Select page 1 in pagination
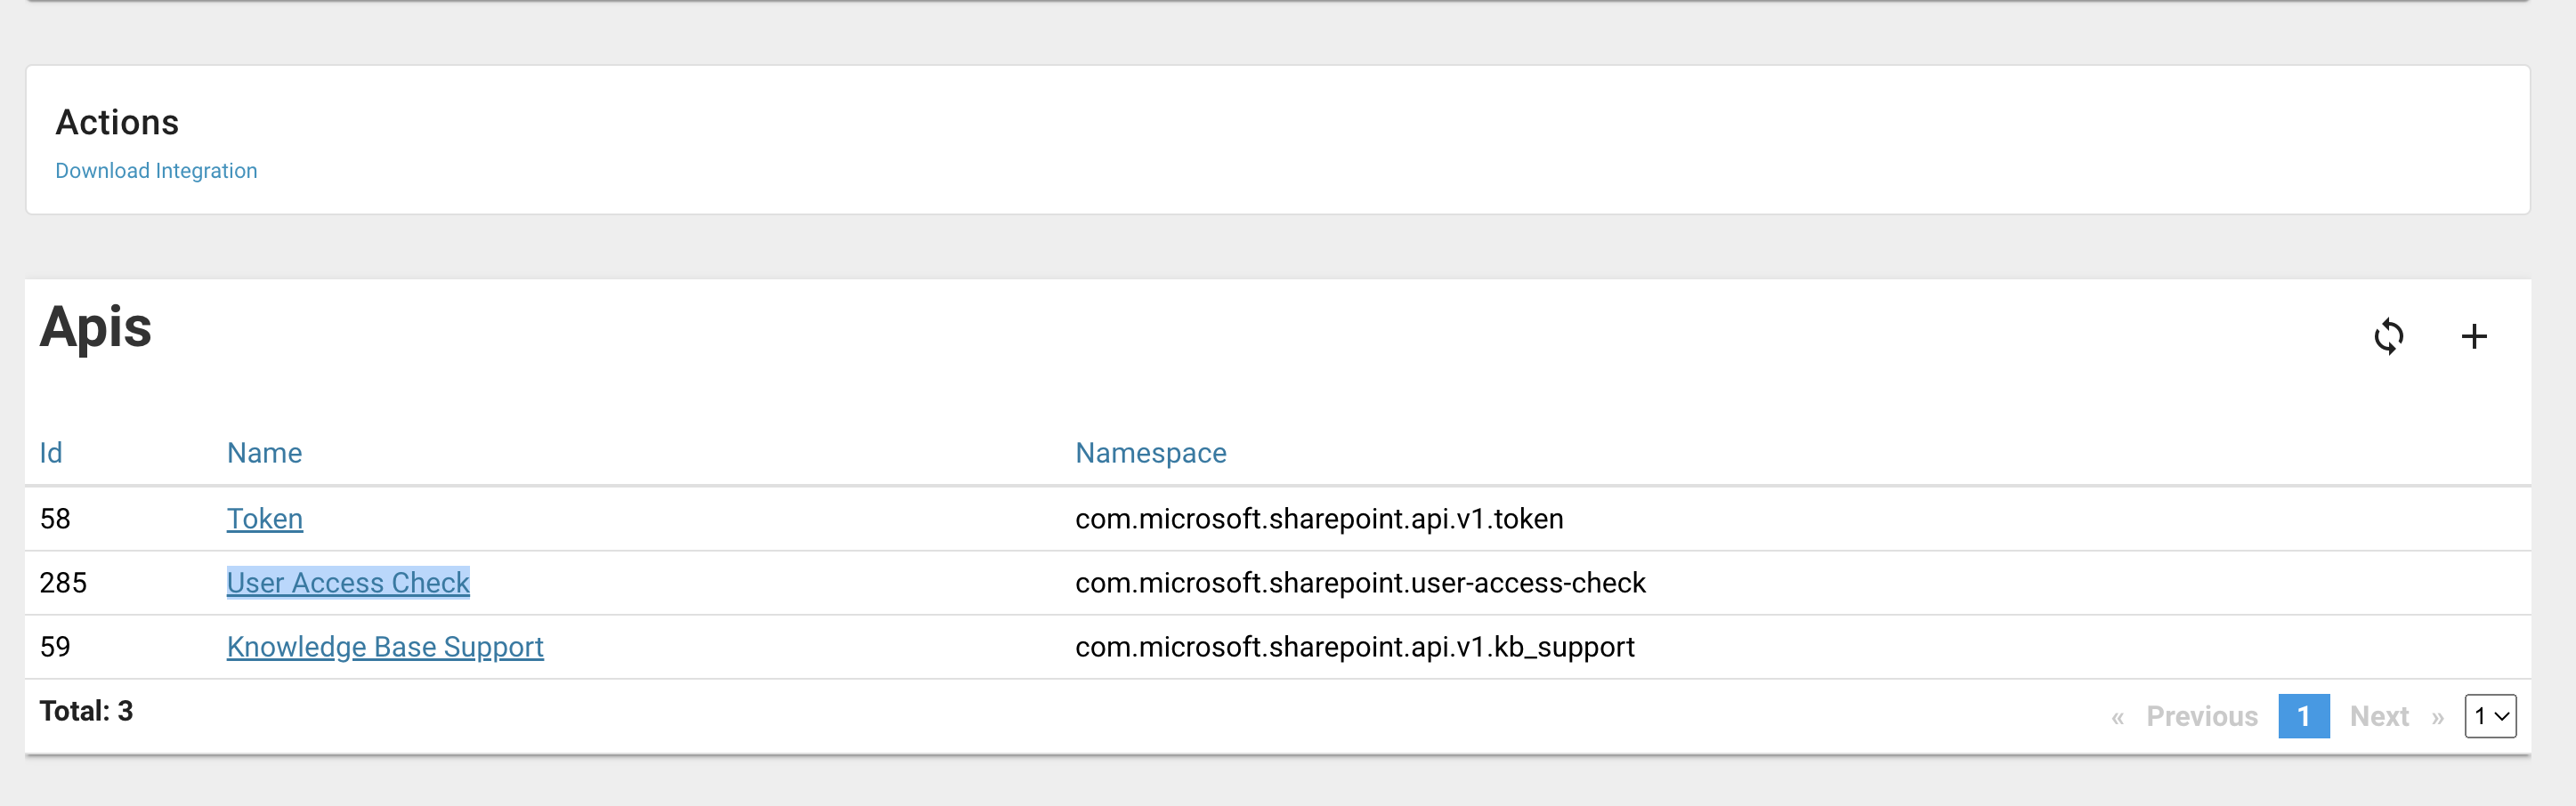 2304,716
